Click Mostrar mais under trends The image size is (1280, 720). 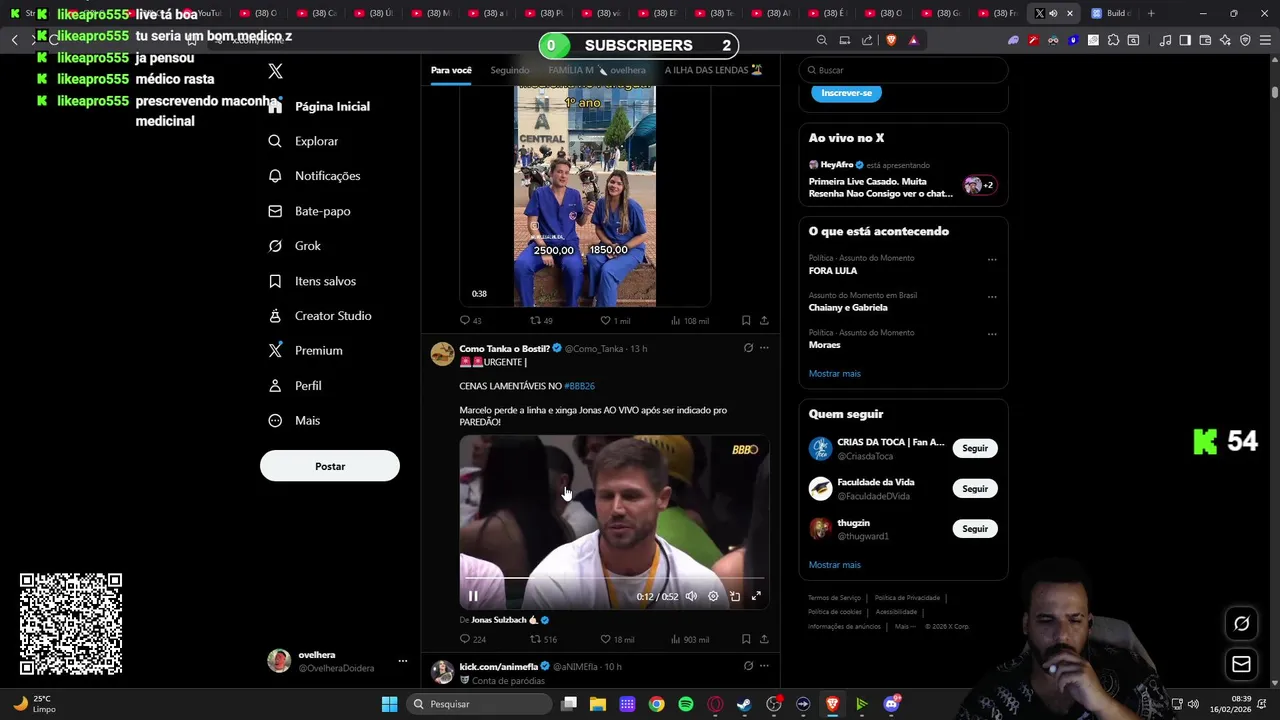(x=834, y=374)
